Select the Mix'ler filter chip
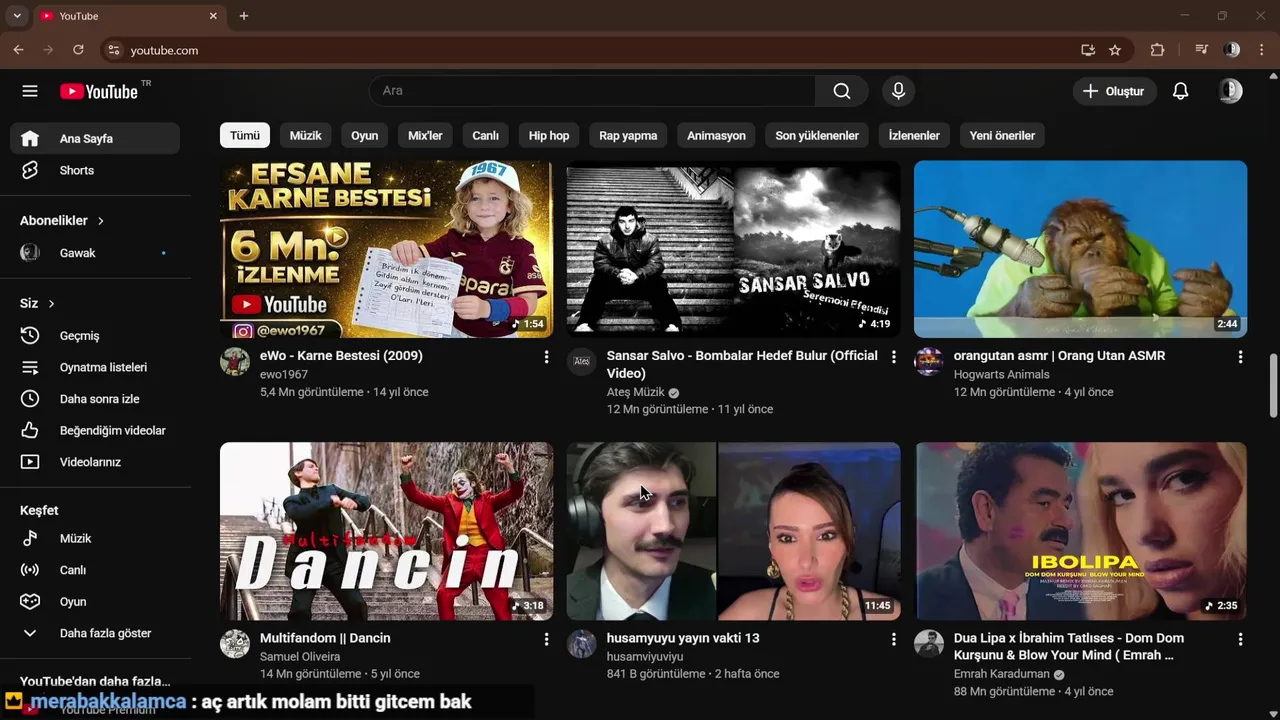 [x=425, y=135]
